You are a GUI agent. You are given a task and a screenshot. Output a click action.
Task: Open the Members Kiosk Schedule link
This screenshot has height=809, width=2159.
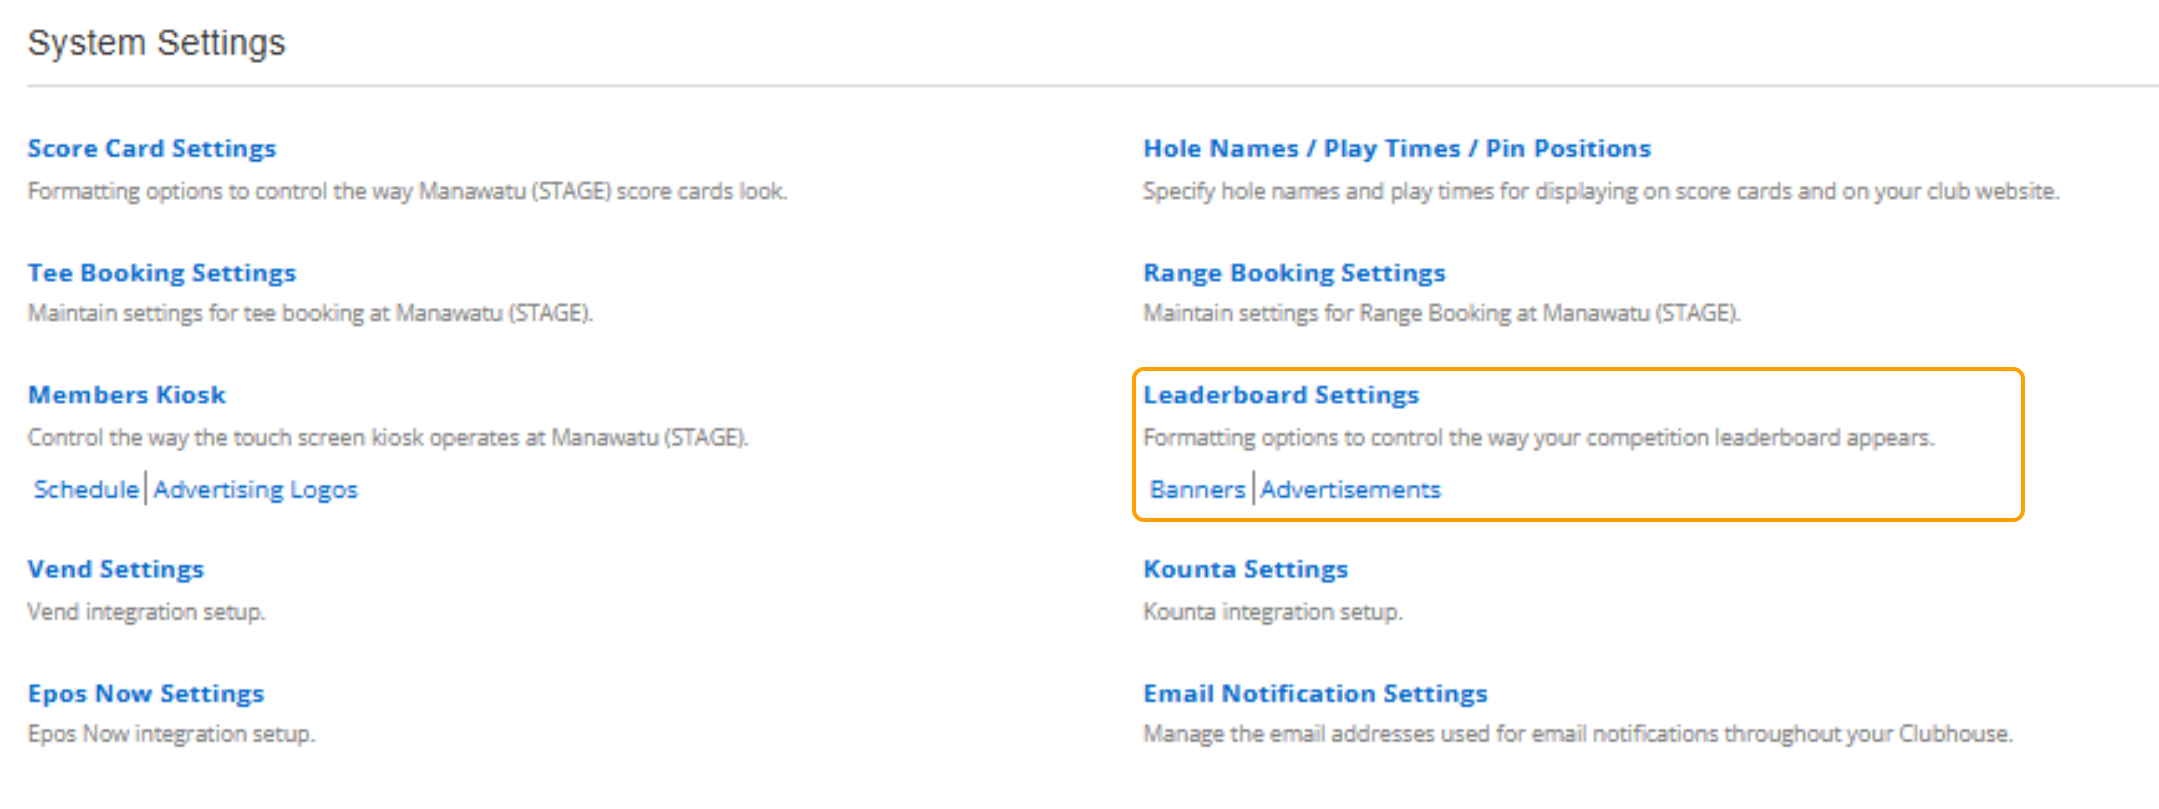coord(86,489)
